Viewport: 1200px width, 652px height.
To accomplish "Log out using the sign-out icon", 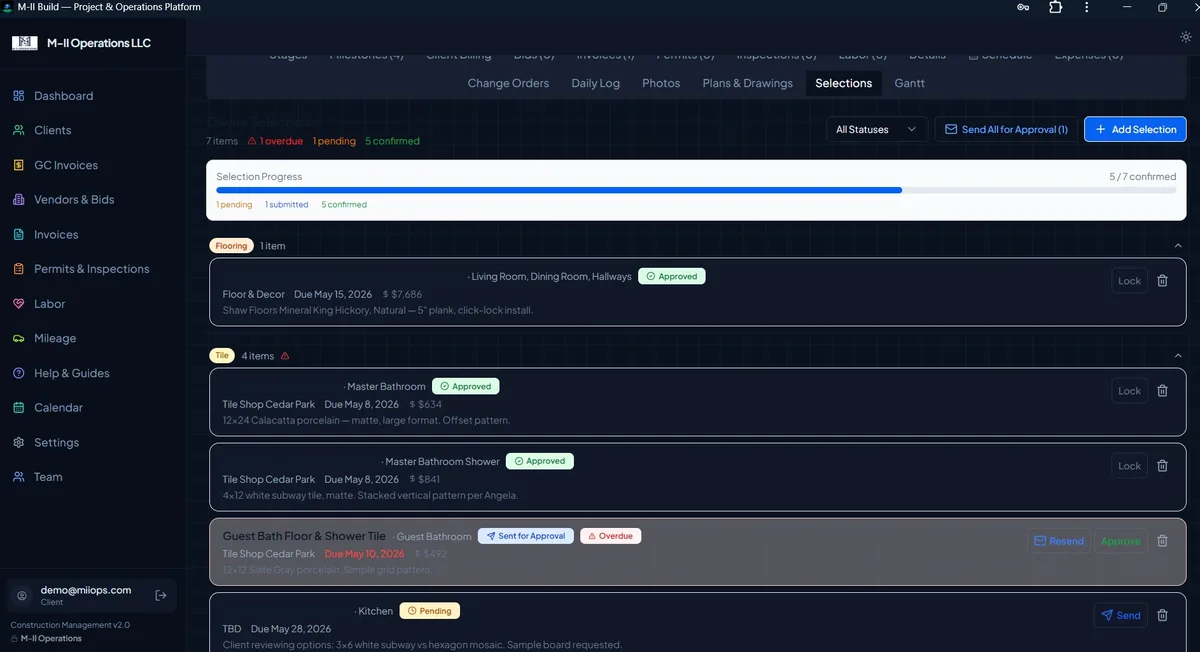I will click(161, 595).
